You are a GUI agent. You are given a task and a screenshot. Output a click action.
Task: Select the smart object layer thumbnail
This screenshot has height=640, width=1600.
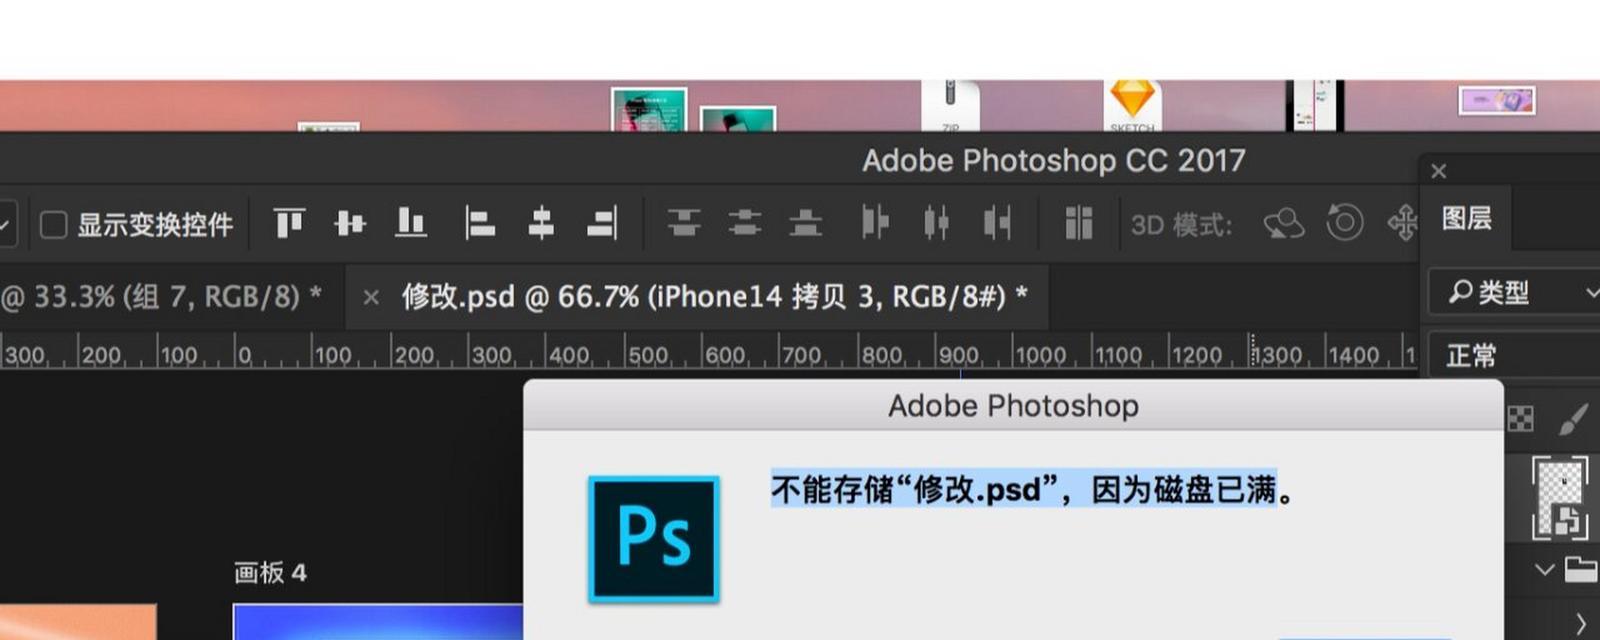1560,497
